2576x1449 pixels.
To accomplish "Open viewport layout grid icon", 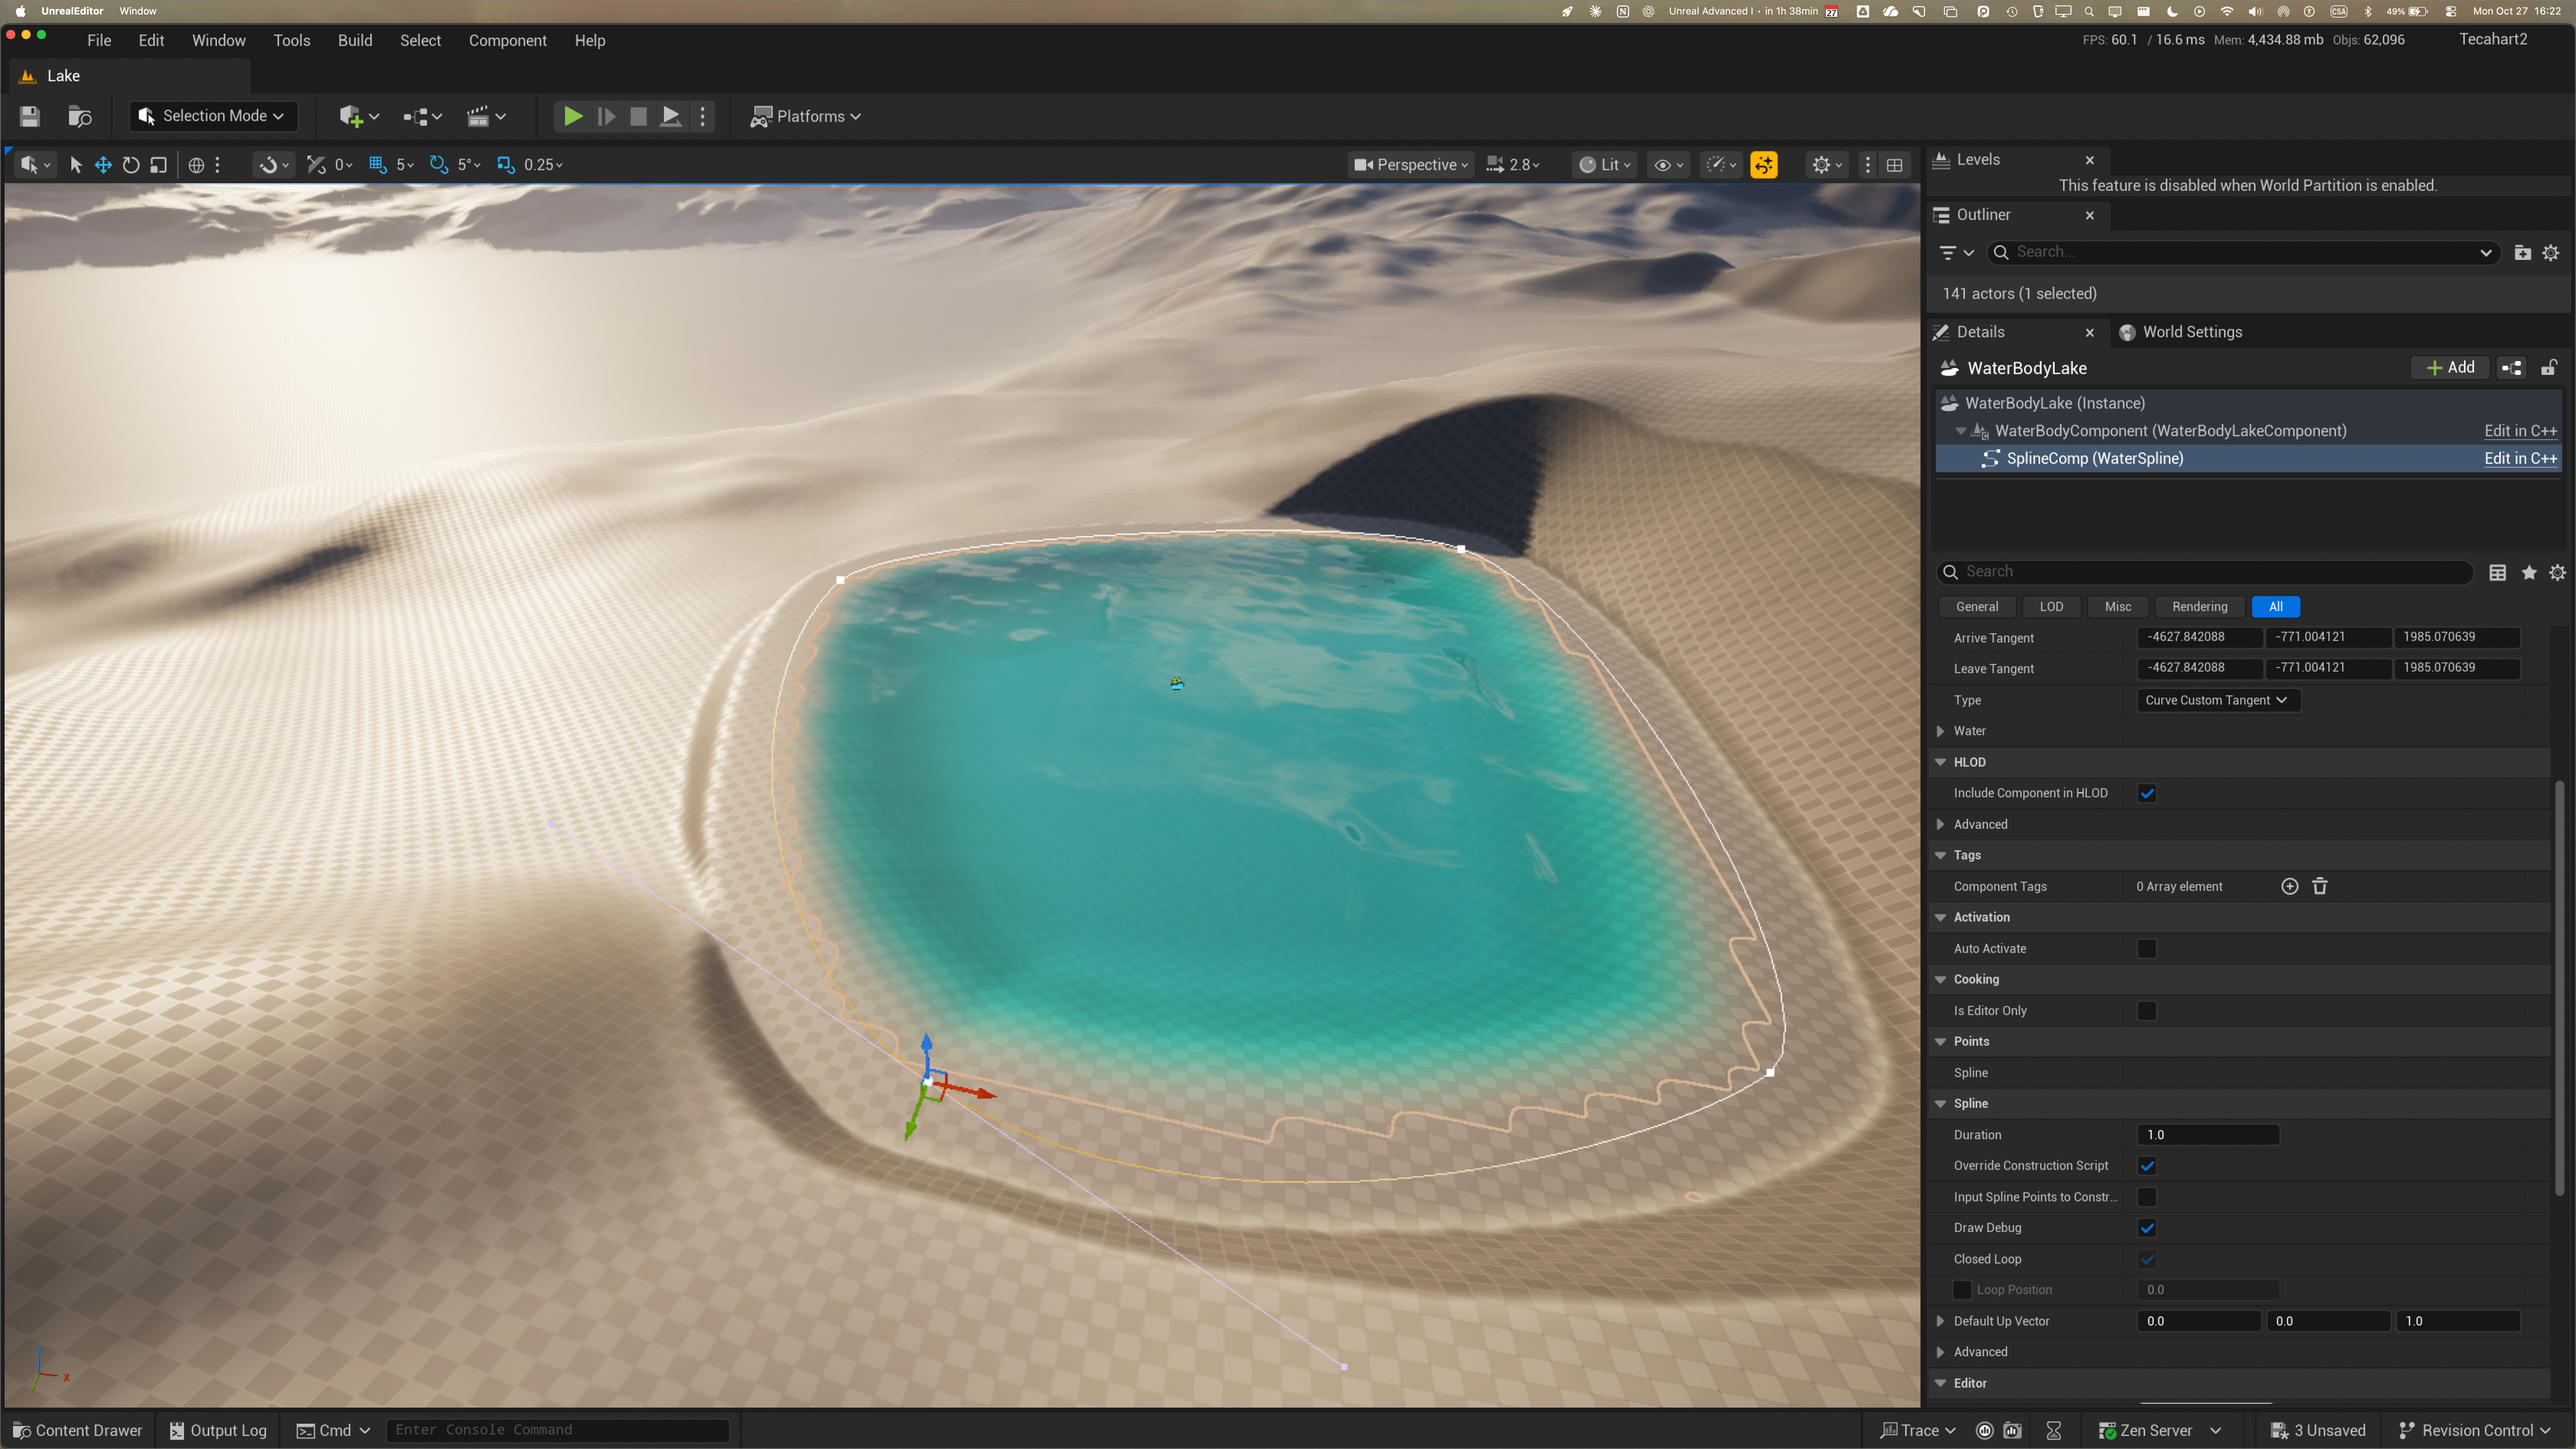I will [1894, 165].
